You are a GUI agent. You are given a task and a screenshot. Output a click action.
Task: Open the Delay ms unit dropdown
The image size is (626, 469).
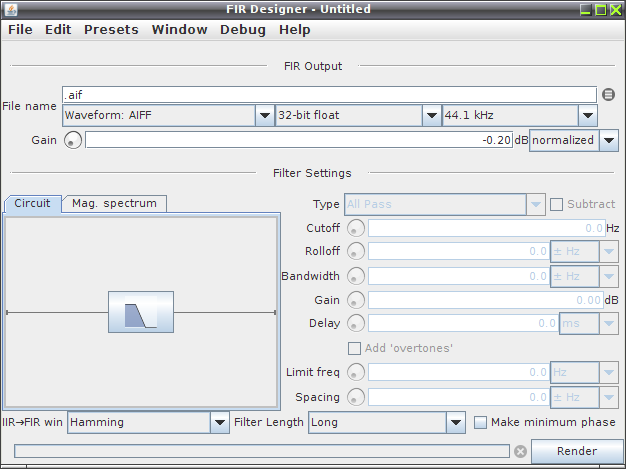589,323
